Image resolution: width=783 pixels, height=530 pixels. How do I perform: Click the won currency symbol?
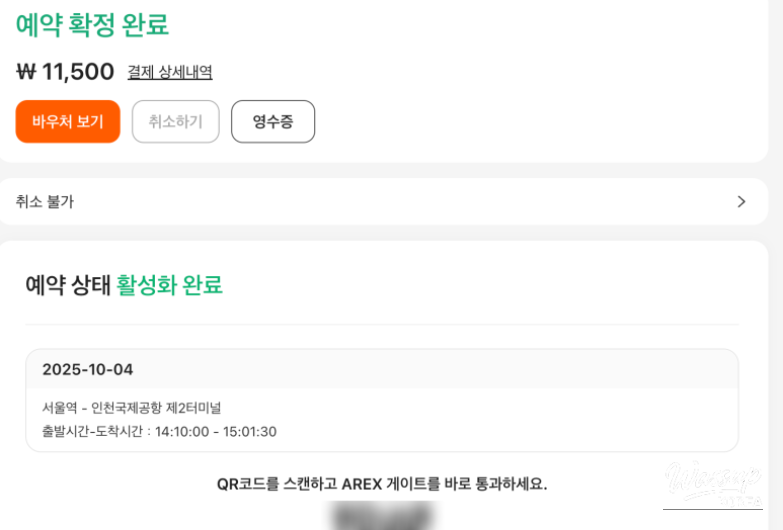(26, 72)
